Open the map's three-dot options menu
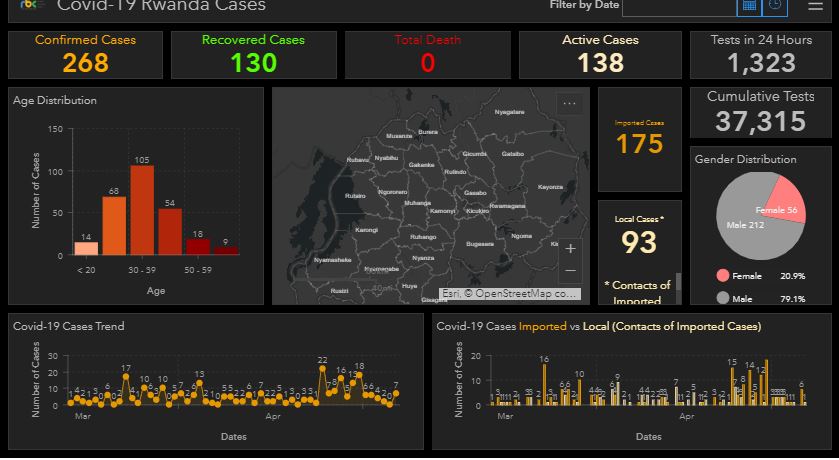The height and width of the screenshot is (460, 839). (570, 103)
